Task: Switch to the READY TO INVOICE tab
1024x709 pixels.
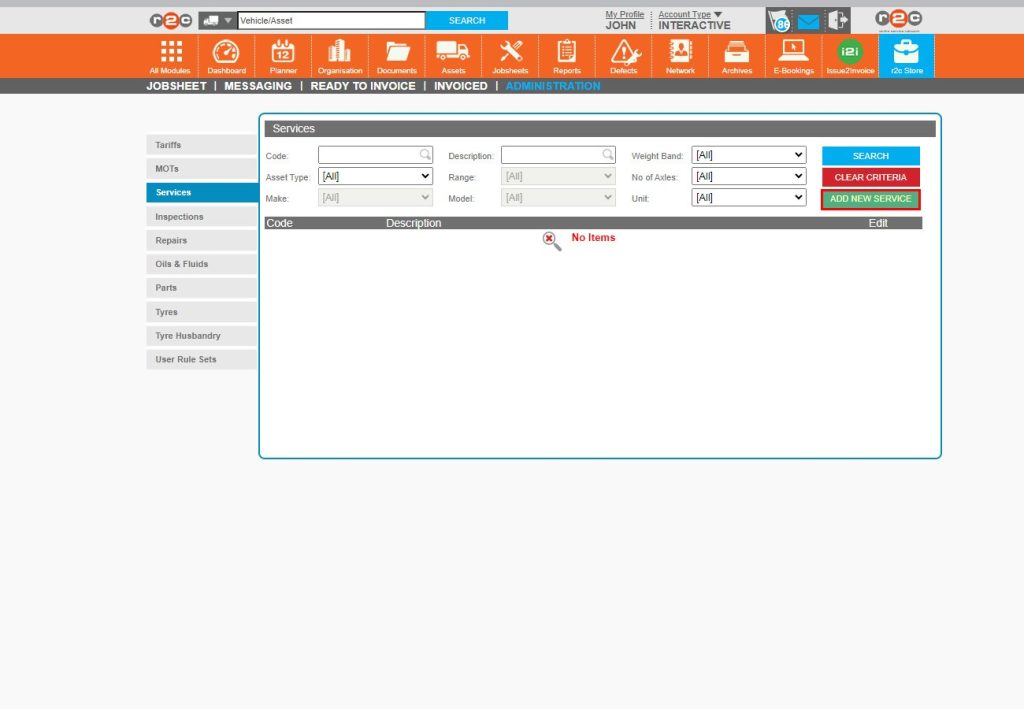Action: (363, 86)
